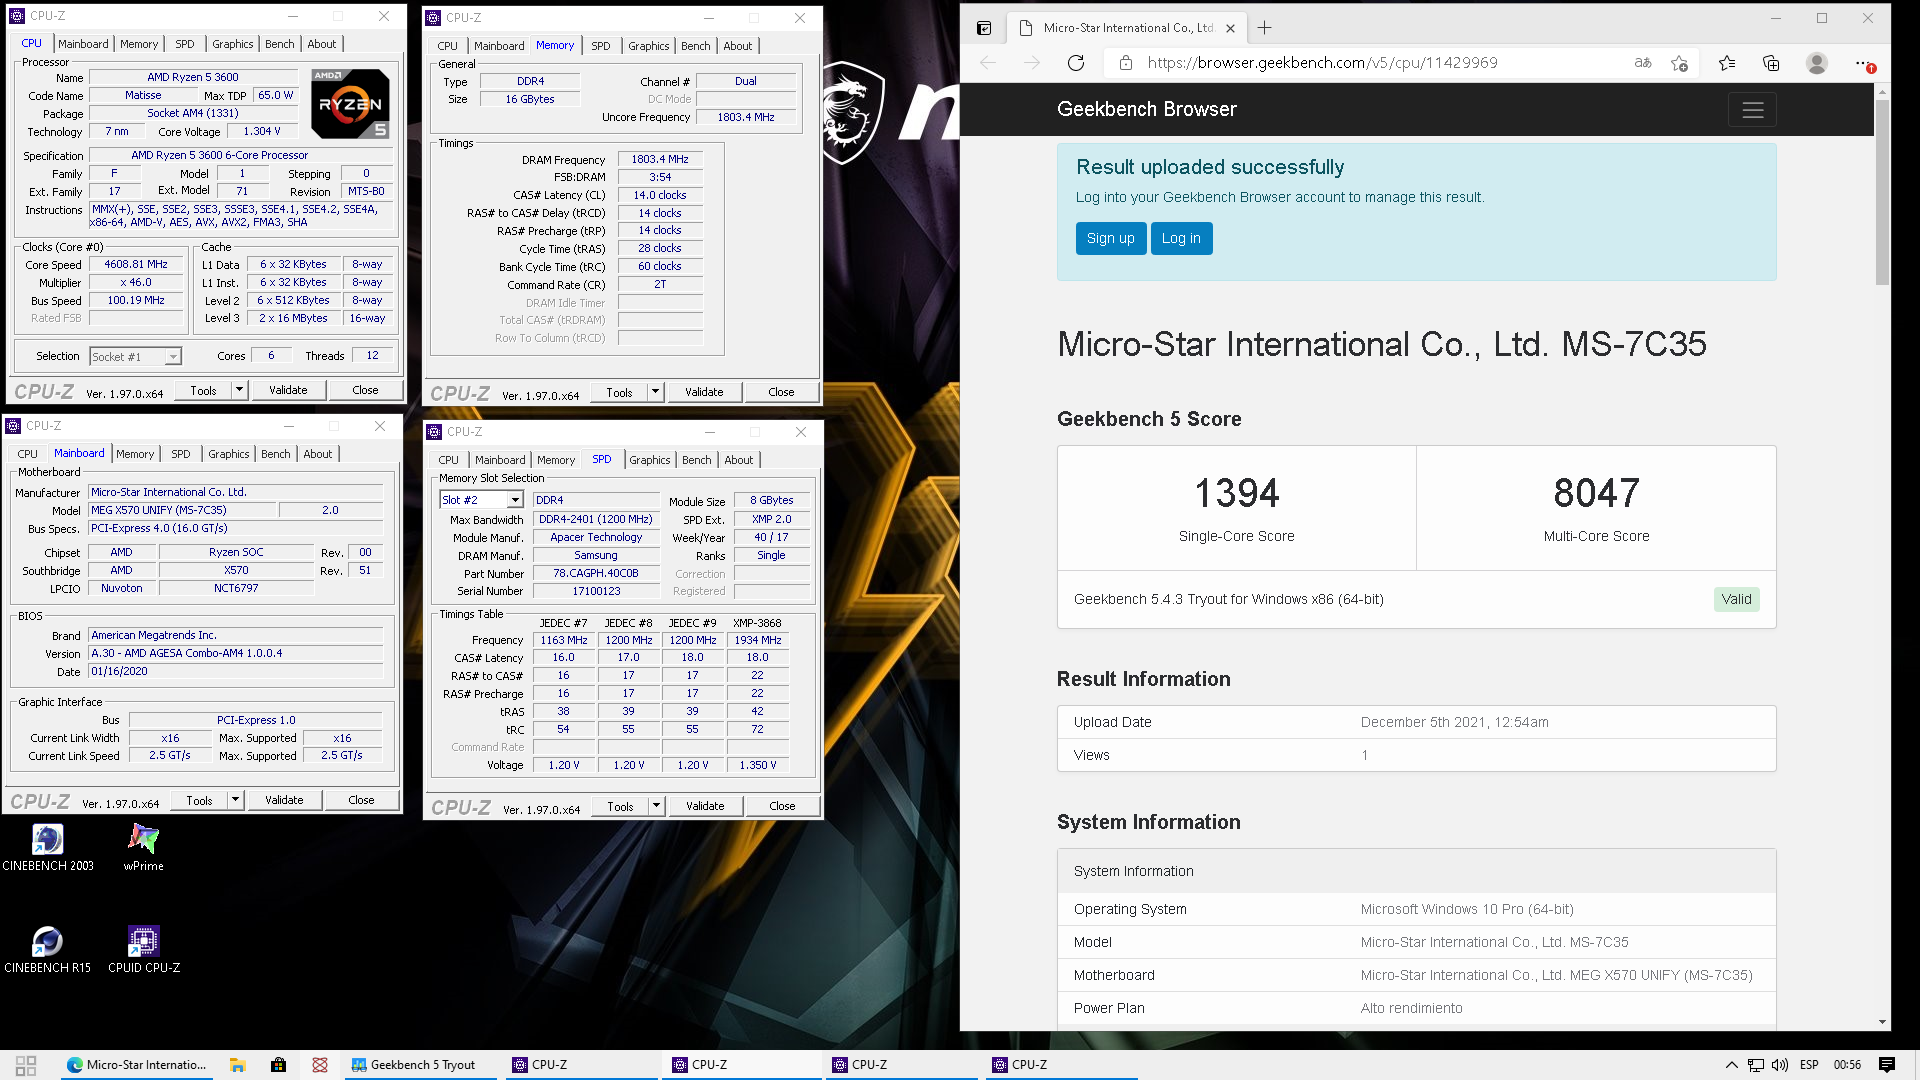The width and height of the screenshot is (1920, 1080).
Task: Open a new browser tab with plus icon
Action: [1265, 28]
